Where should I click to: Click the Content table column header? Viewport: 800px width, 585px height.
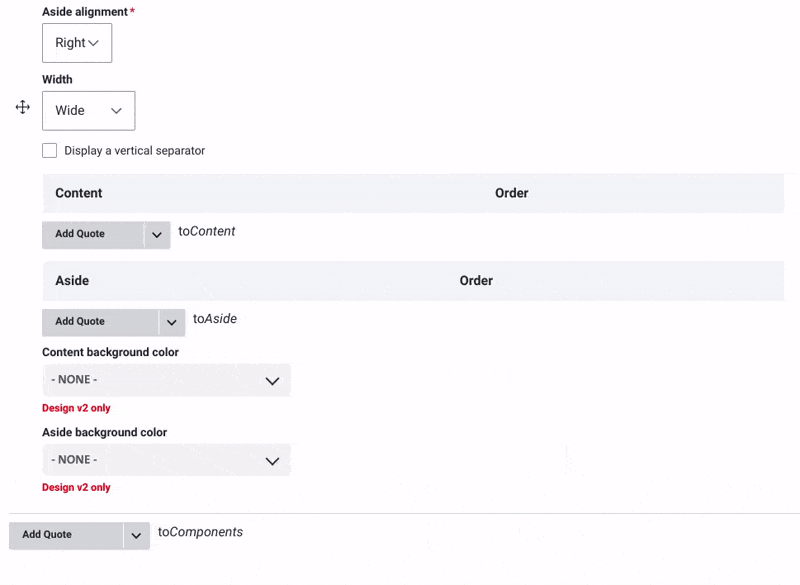(x=79, y=193)
